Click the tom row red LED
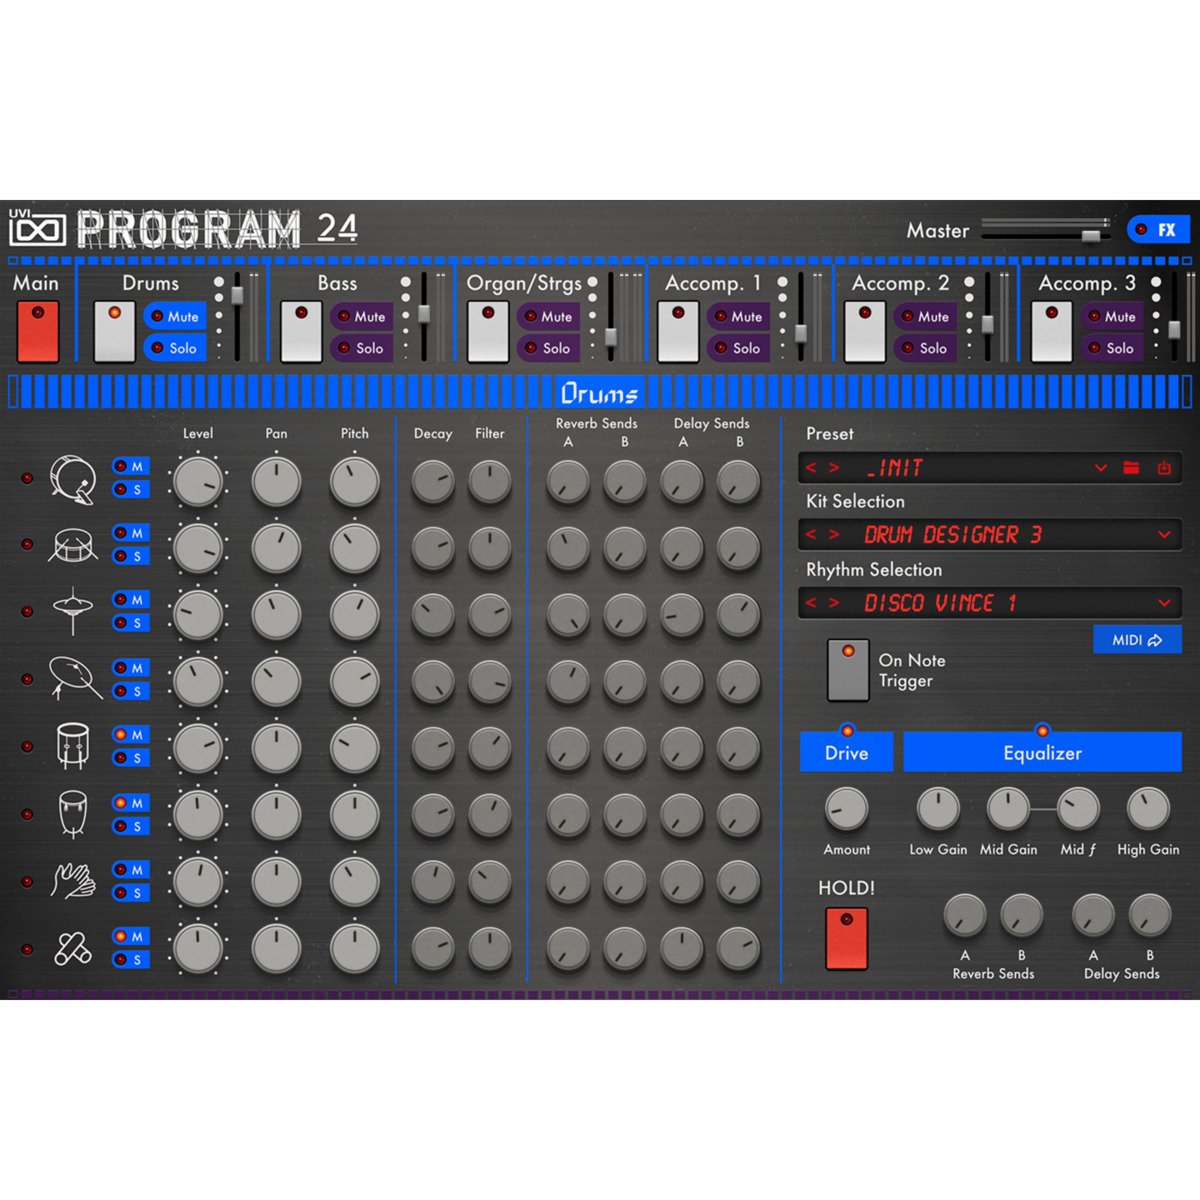The image size is (1200, 1200). click(27, 746)
